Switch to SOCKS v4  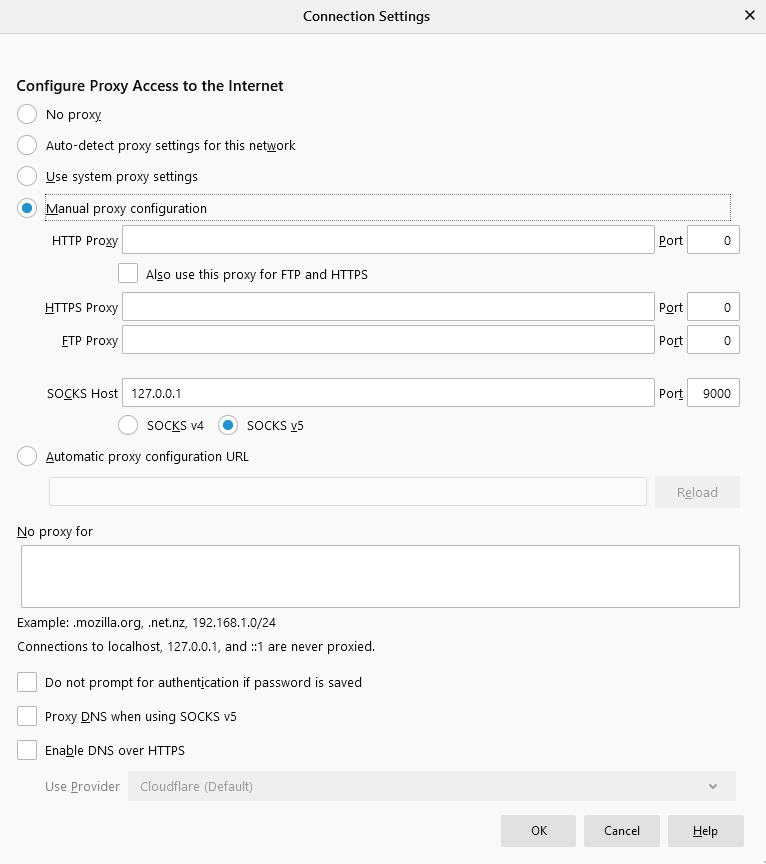[x=128, y=425]
